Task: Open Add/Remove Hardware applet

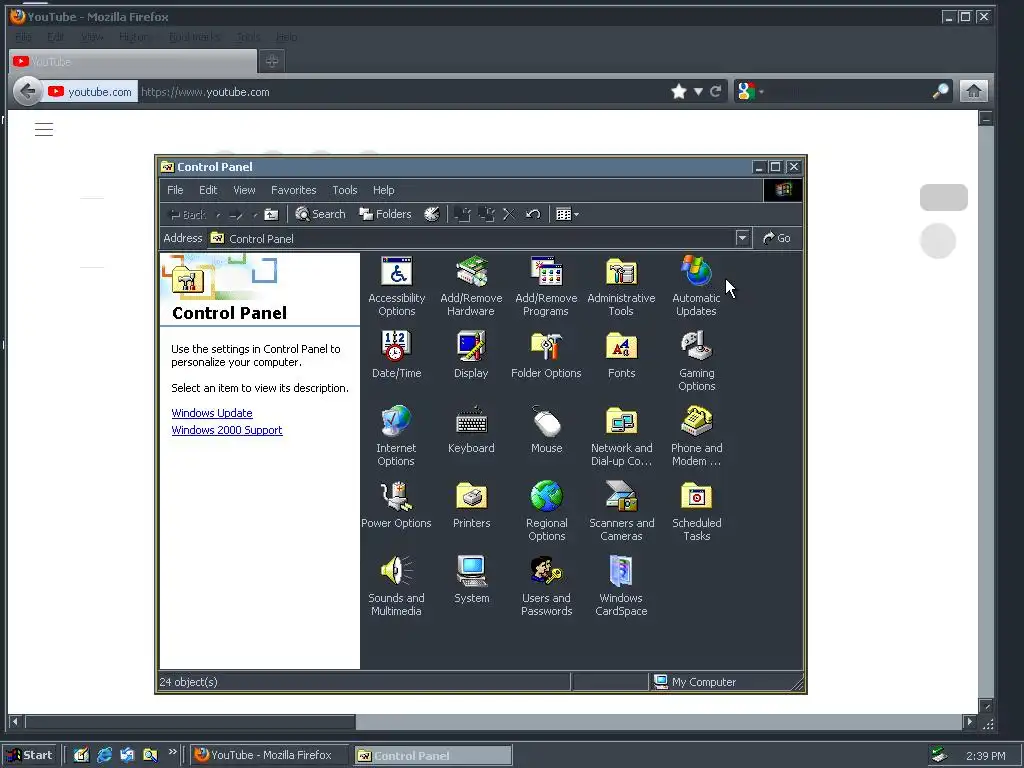Action: click(x=471, y=286)
